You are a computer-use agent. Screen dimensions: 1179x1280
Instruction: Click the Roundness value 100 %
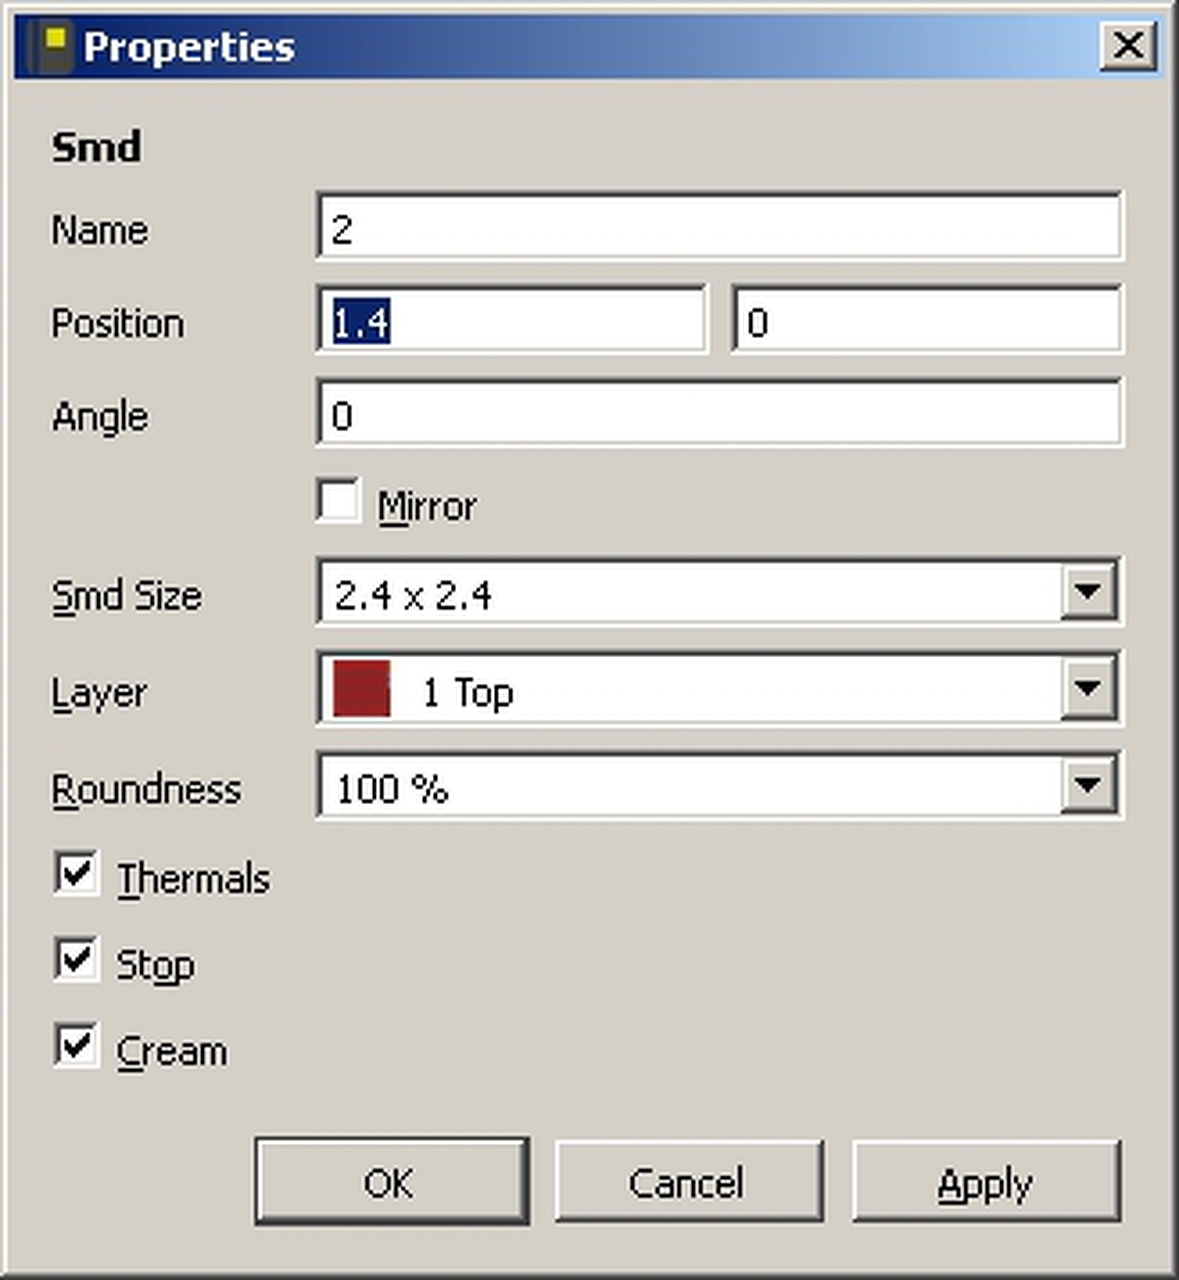[393, 789]
